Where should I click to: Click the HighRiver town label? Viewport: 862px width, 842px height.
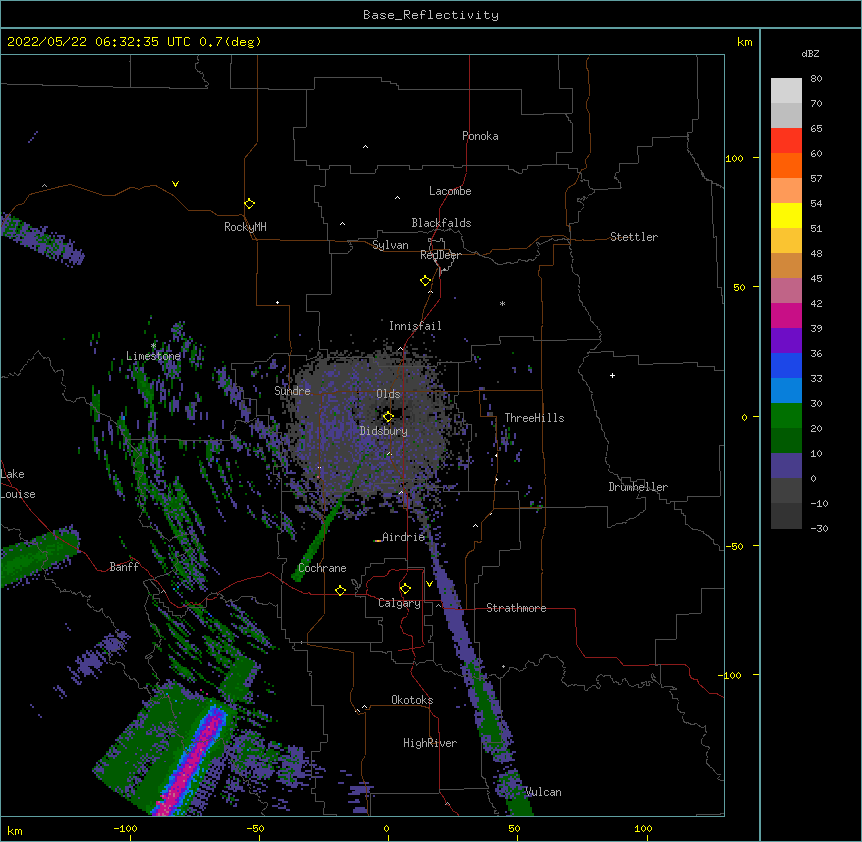click(x=430, y=743)
